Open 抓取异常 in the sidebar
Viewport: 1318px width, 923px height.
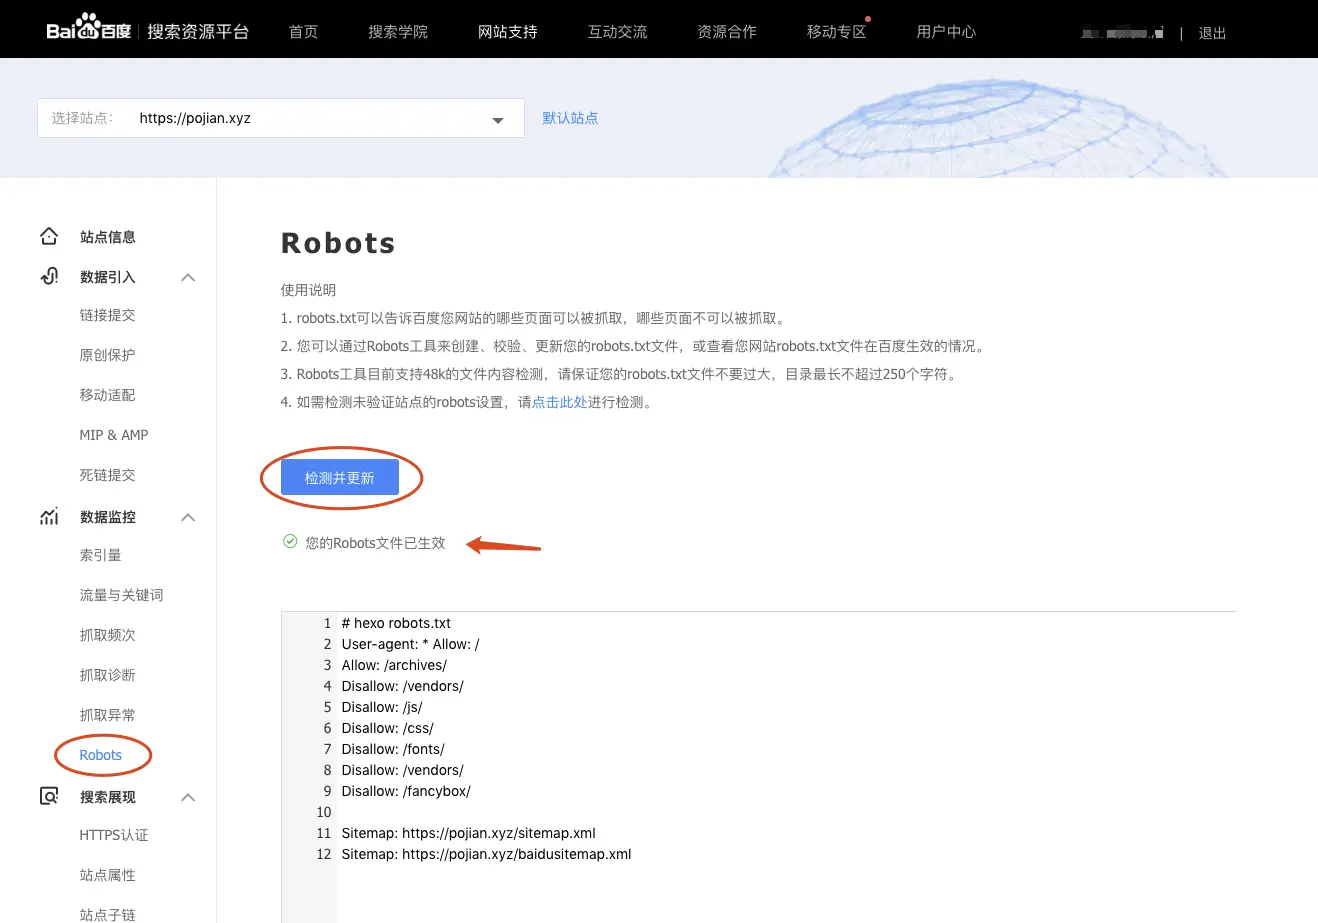click(x=108, y=715)
